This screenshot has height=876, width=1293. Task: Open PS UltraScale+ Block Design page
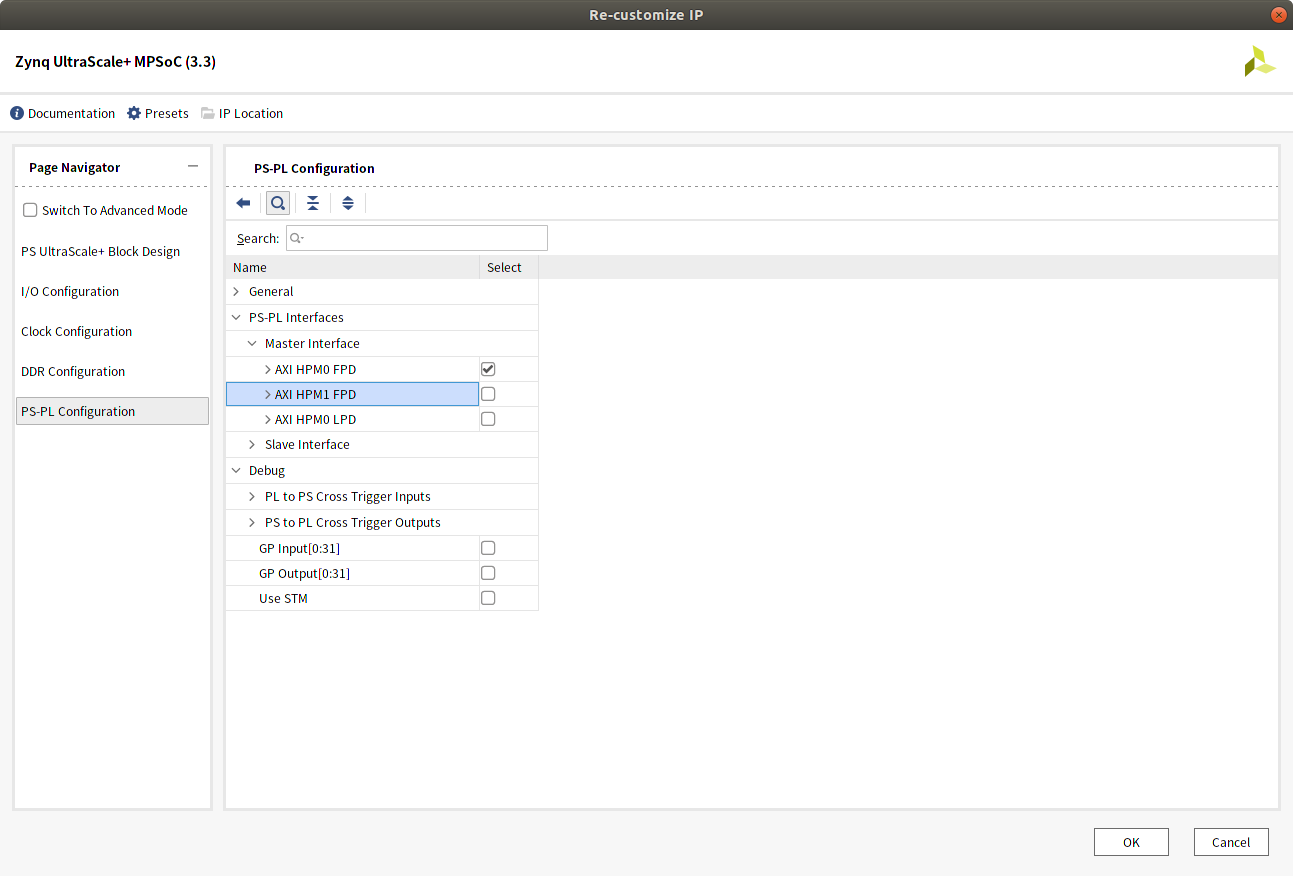click(101, 251)
